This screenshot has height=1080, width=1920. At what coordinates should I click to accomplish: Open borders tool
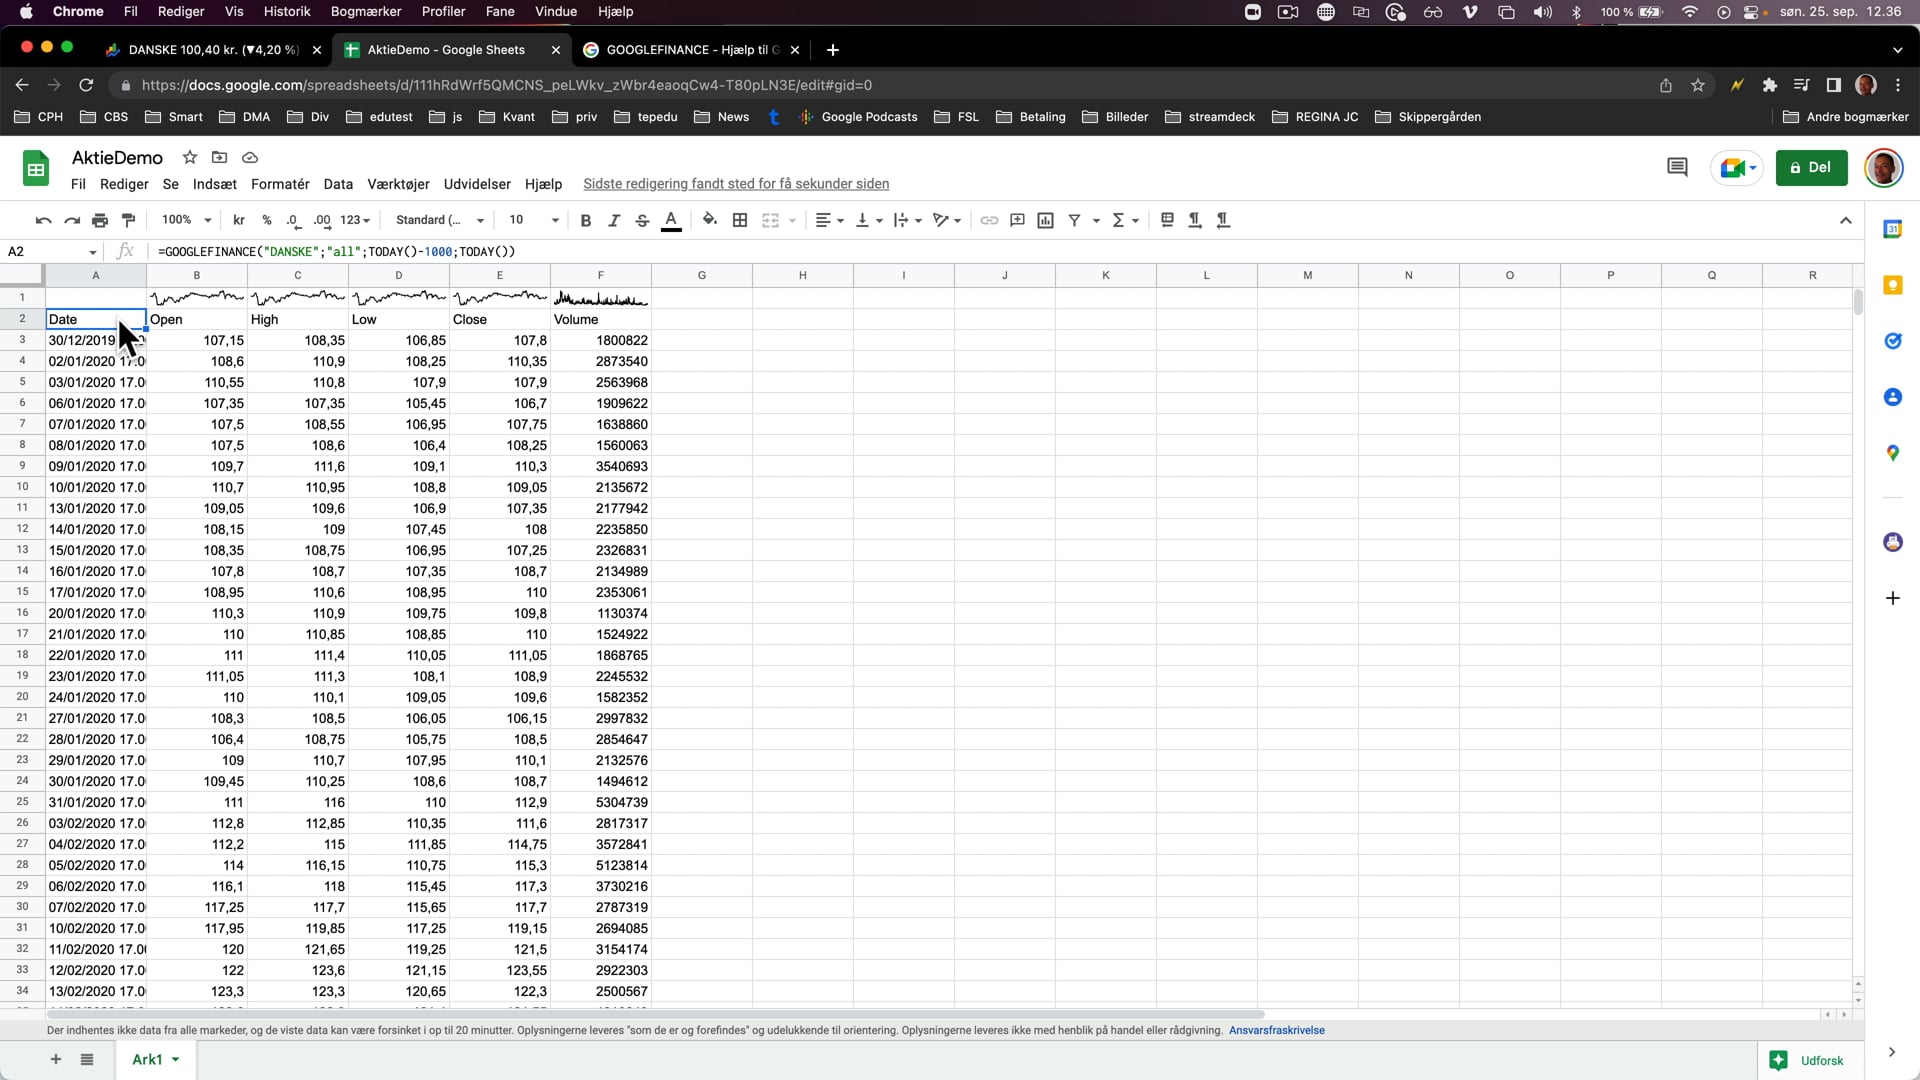coord(740,220)
